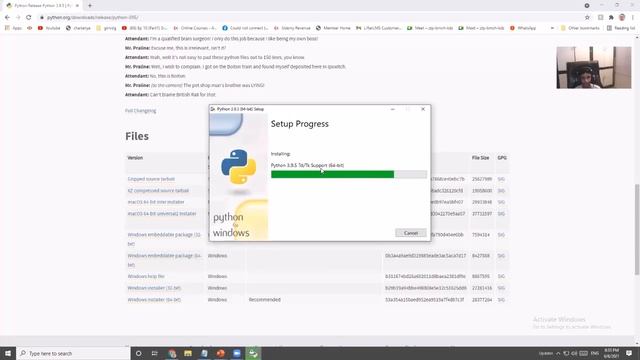Download the Windows help file
The width and height of the screenshot is (640, 360).
click(146, 276)
